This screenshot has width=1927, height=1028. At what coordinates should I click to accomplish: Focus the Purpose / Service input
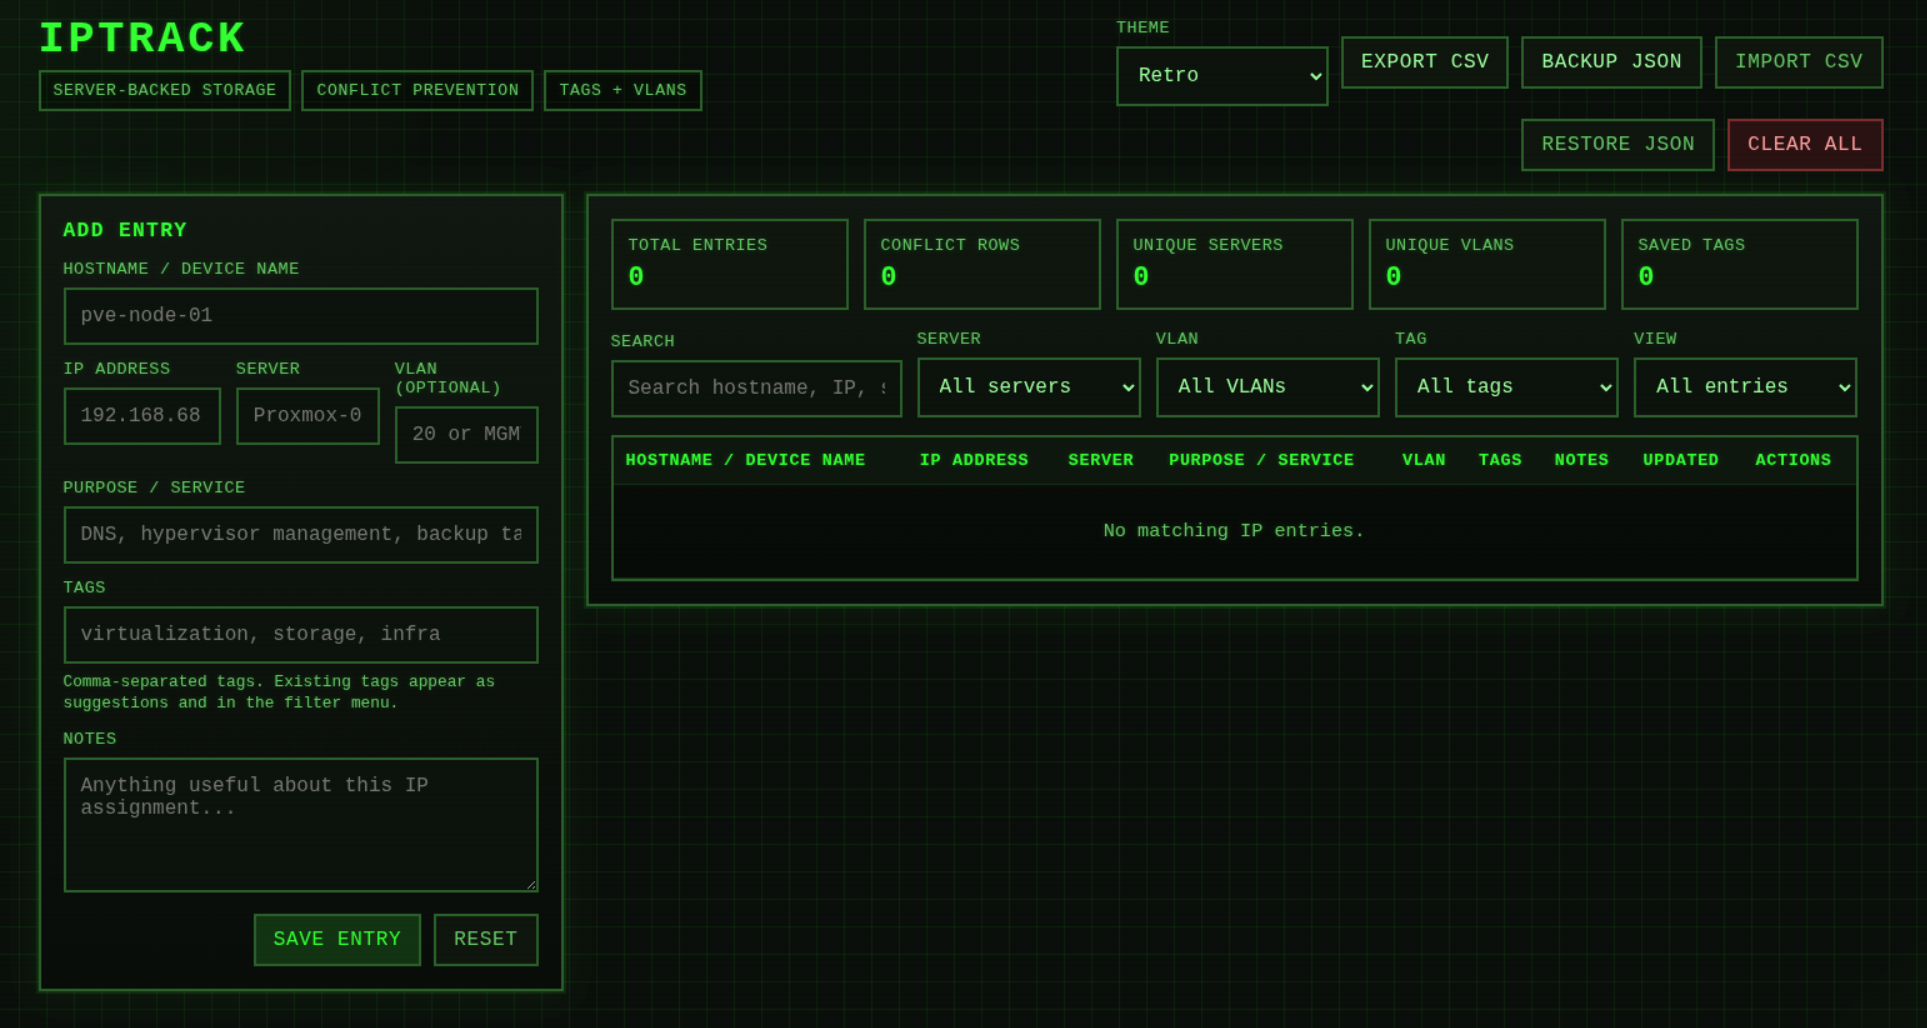pos(301,535)
